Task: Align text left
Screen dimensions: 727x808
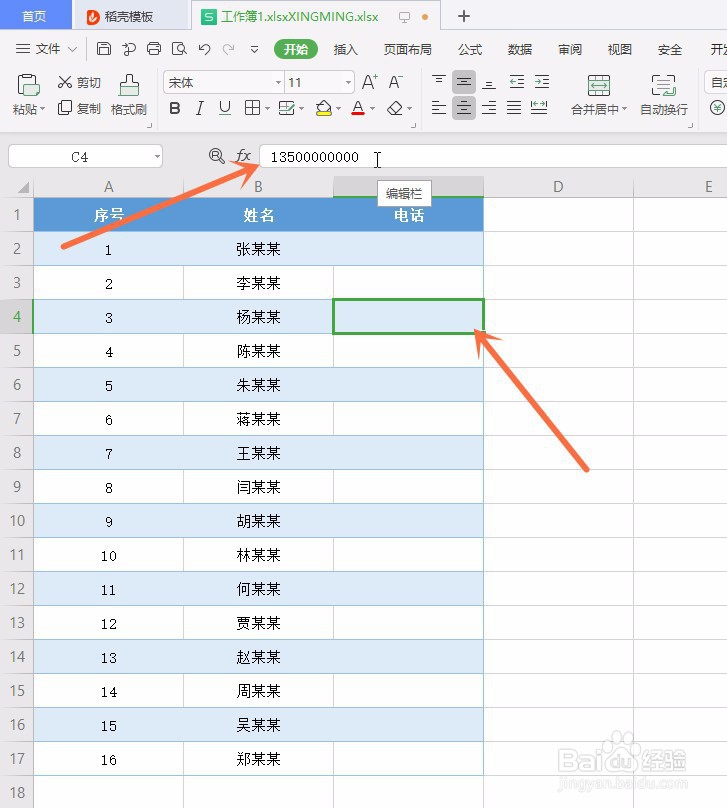Action: tap(438, 108)
